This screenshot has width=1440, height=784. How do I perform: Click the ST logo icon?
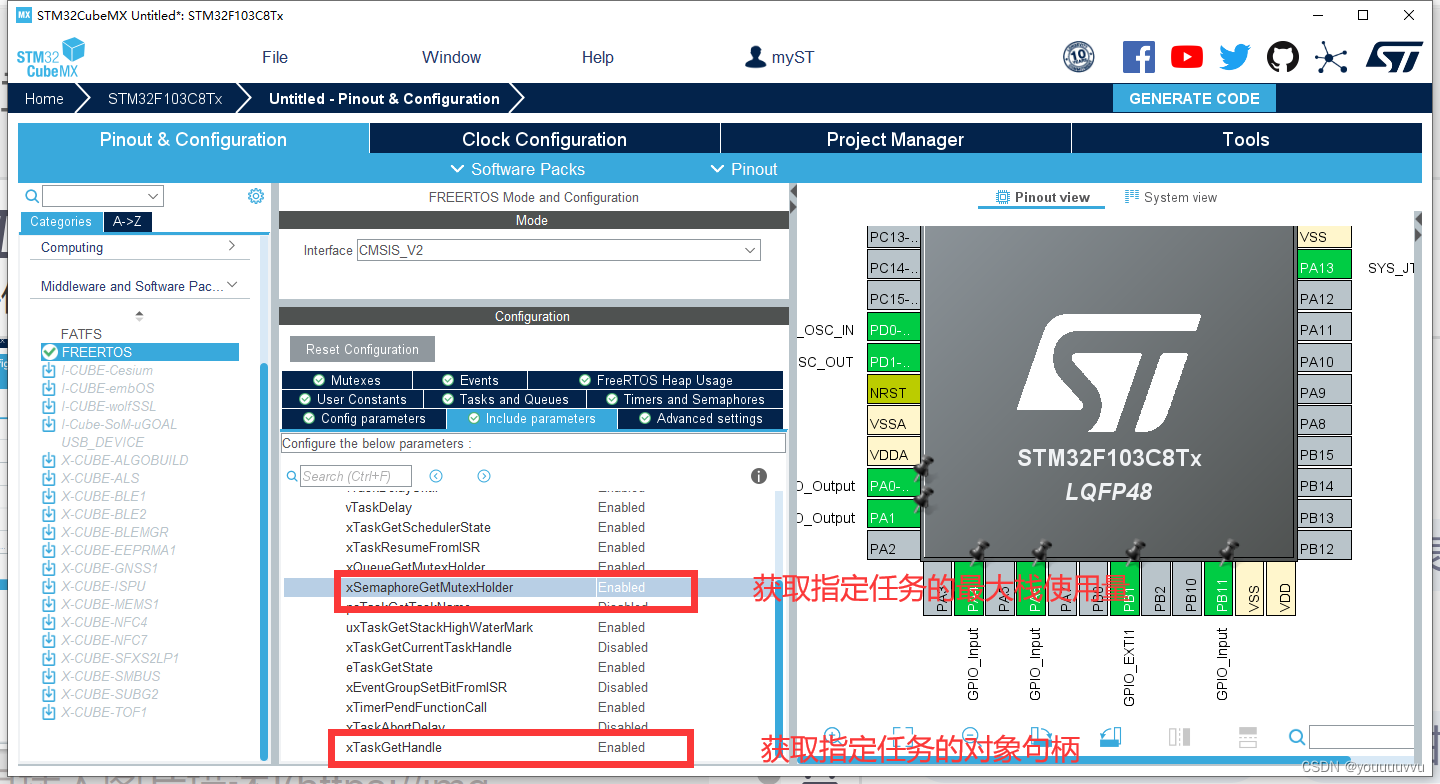[1394, 57]
